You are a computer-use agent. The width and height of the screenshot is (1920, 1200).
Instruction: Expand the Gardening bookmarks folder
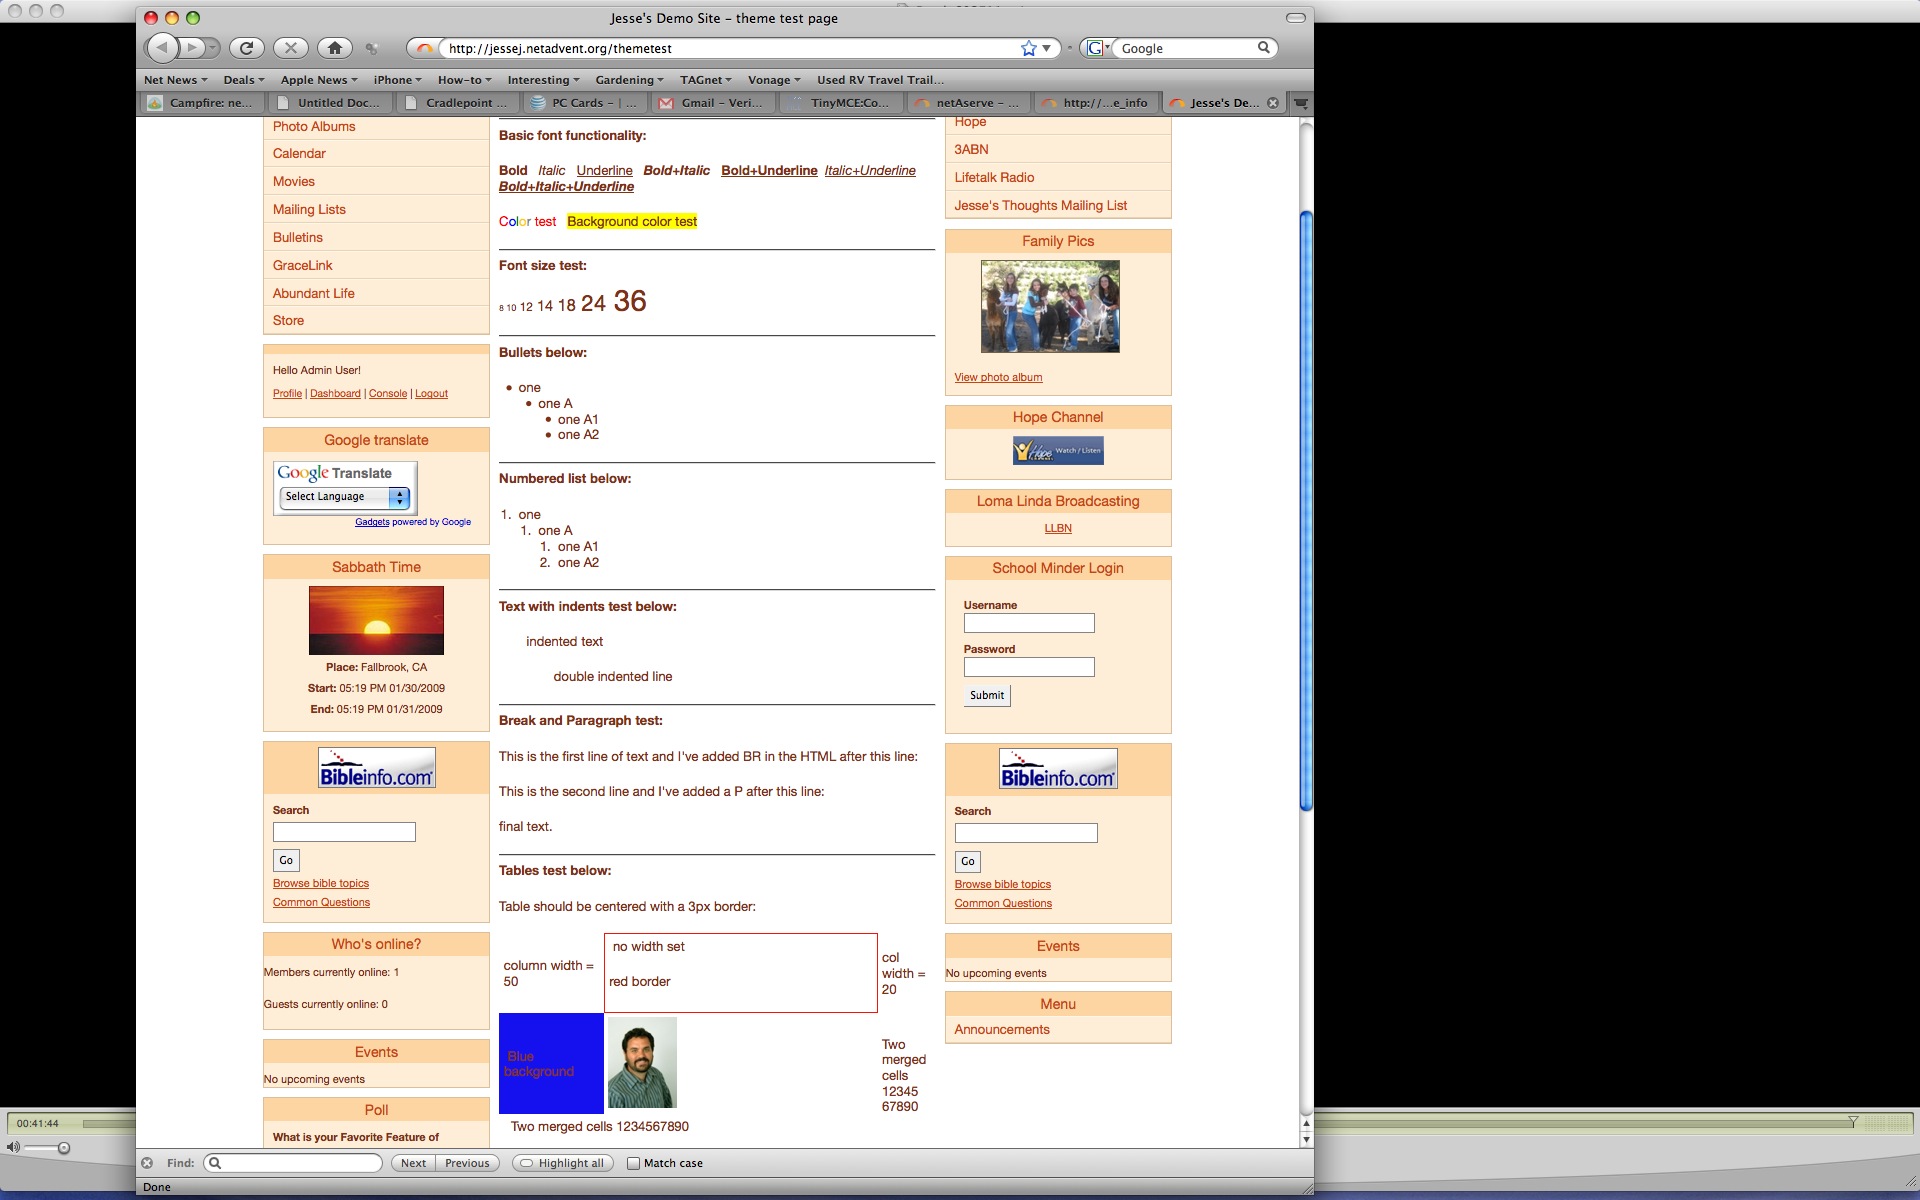(629, 80)
